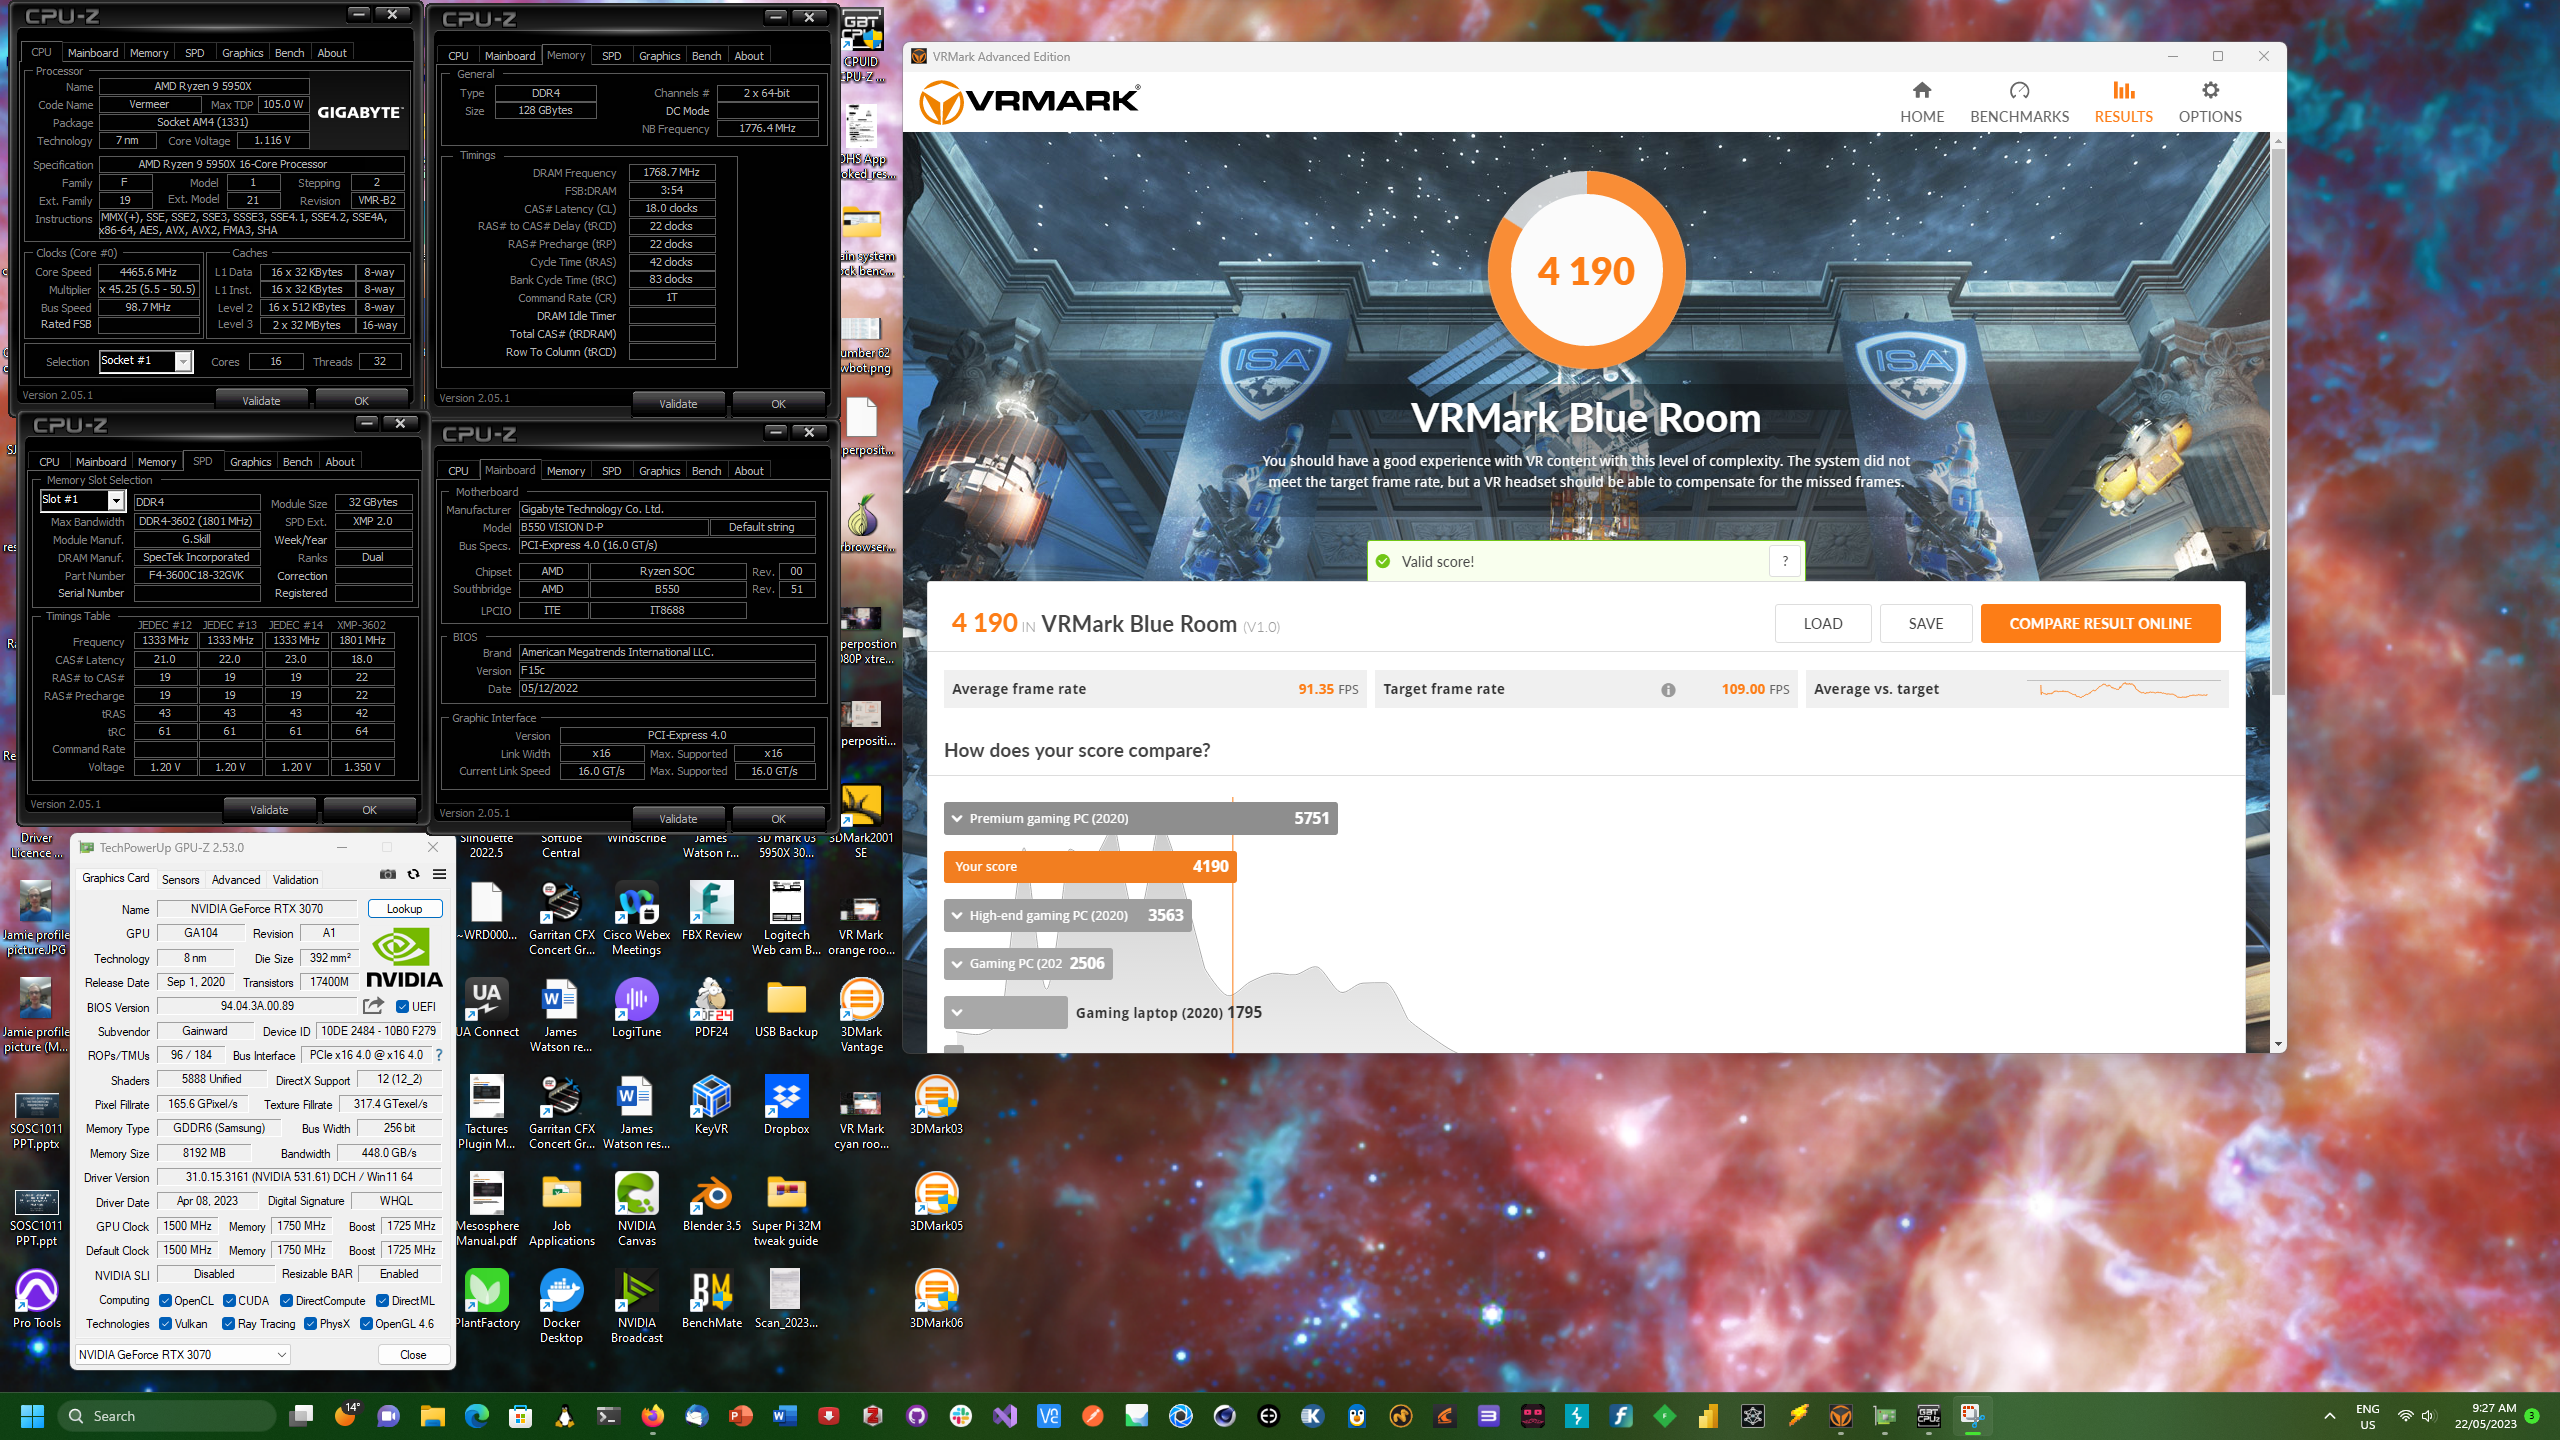Toggle CUDA checkbox in GPU-Z

[229, 1301]
